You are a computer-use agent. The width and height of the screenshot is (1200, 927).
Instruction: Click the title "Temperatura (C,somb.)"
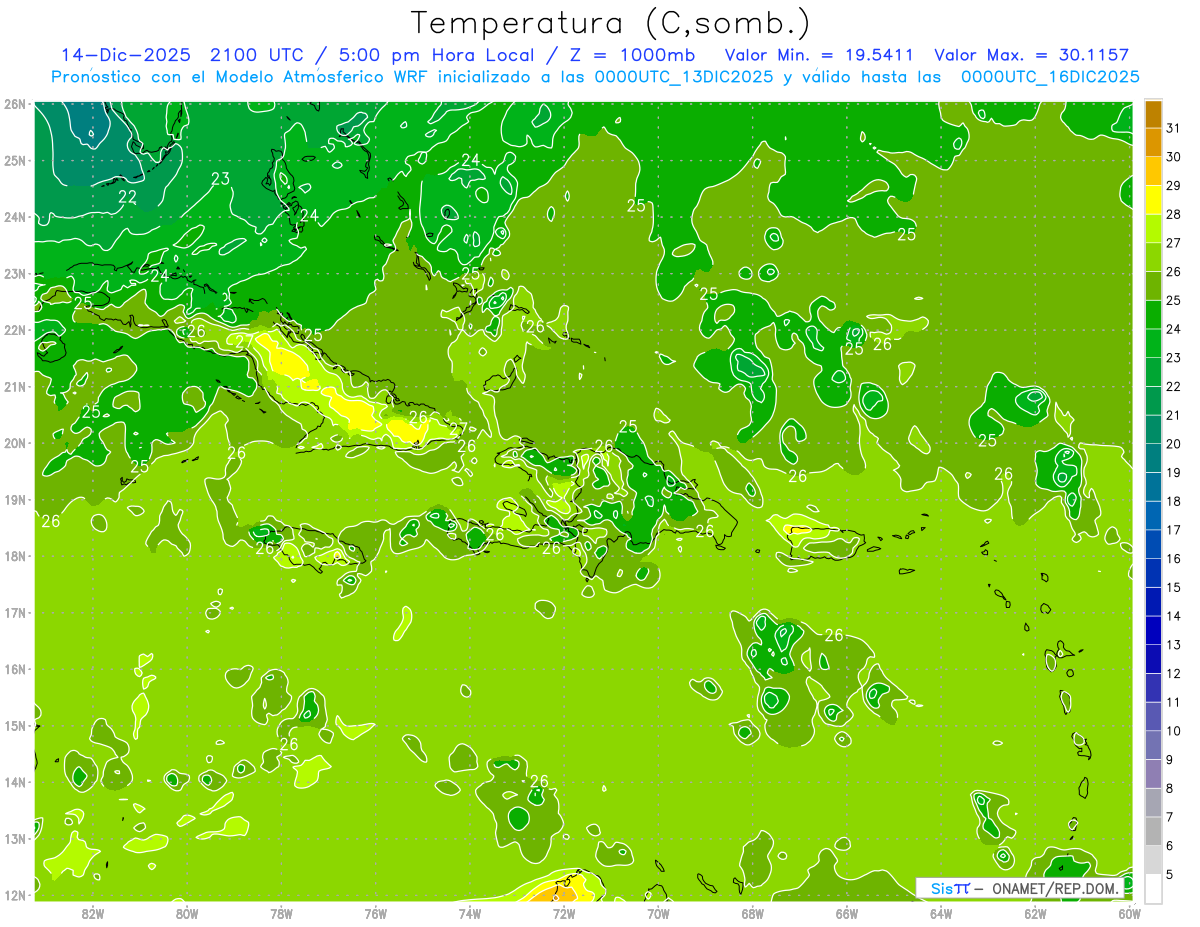point(612,23)
